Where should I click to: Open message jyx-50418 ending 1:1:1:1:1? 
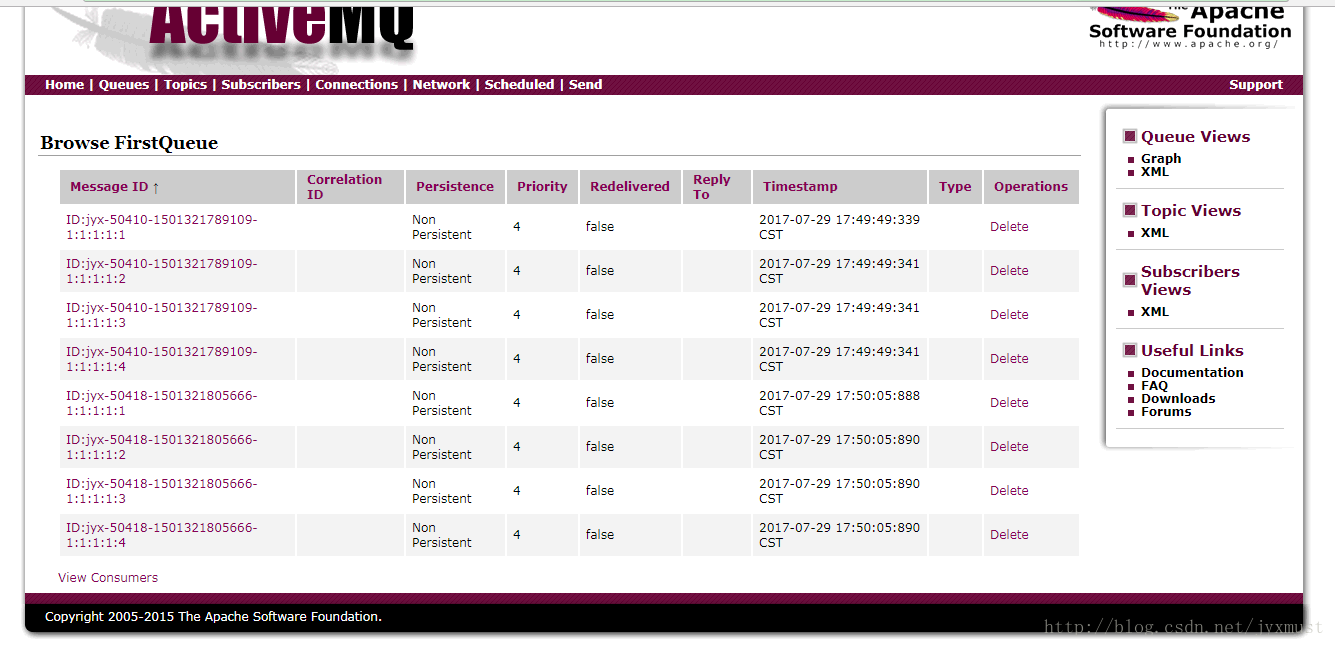(162, 403)
